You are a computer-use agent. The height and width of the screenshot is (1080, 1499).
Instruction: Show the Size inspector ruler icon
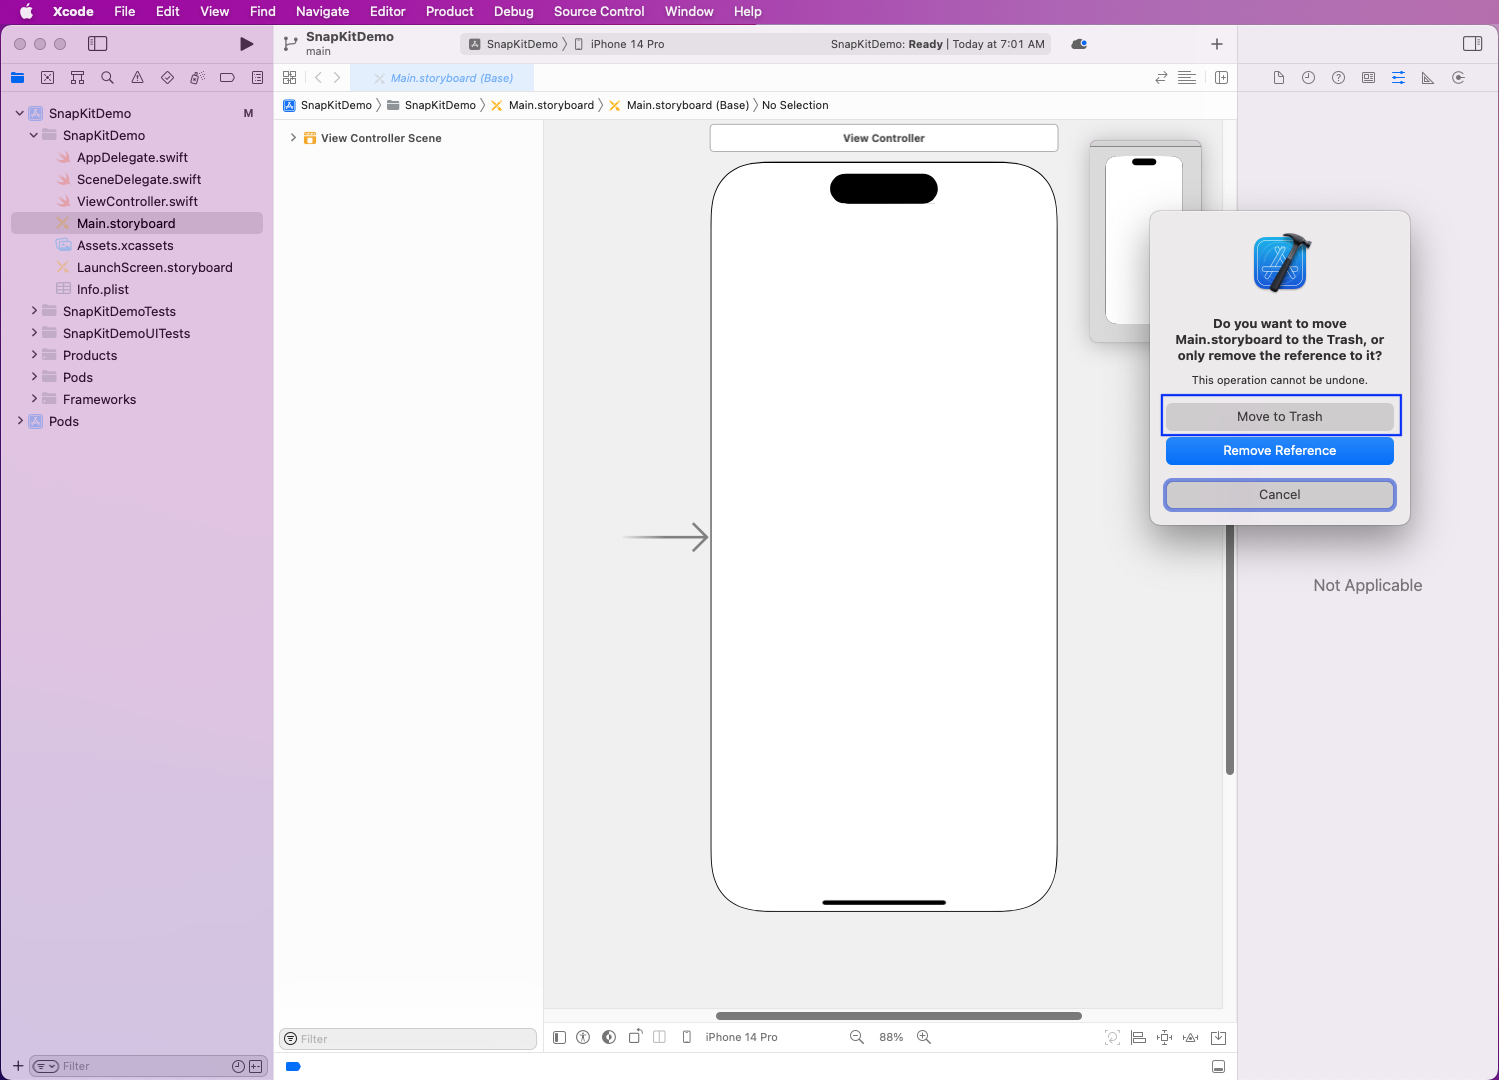coord(1428,78)
